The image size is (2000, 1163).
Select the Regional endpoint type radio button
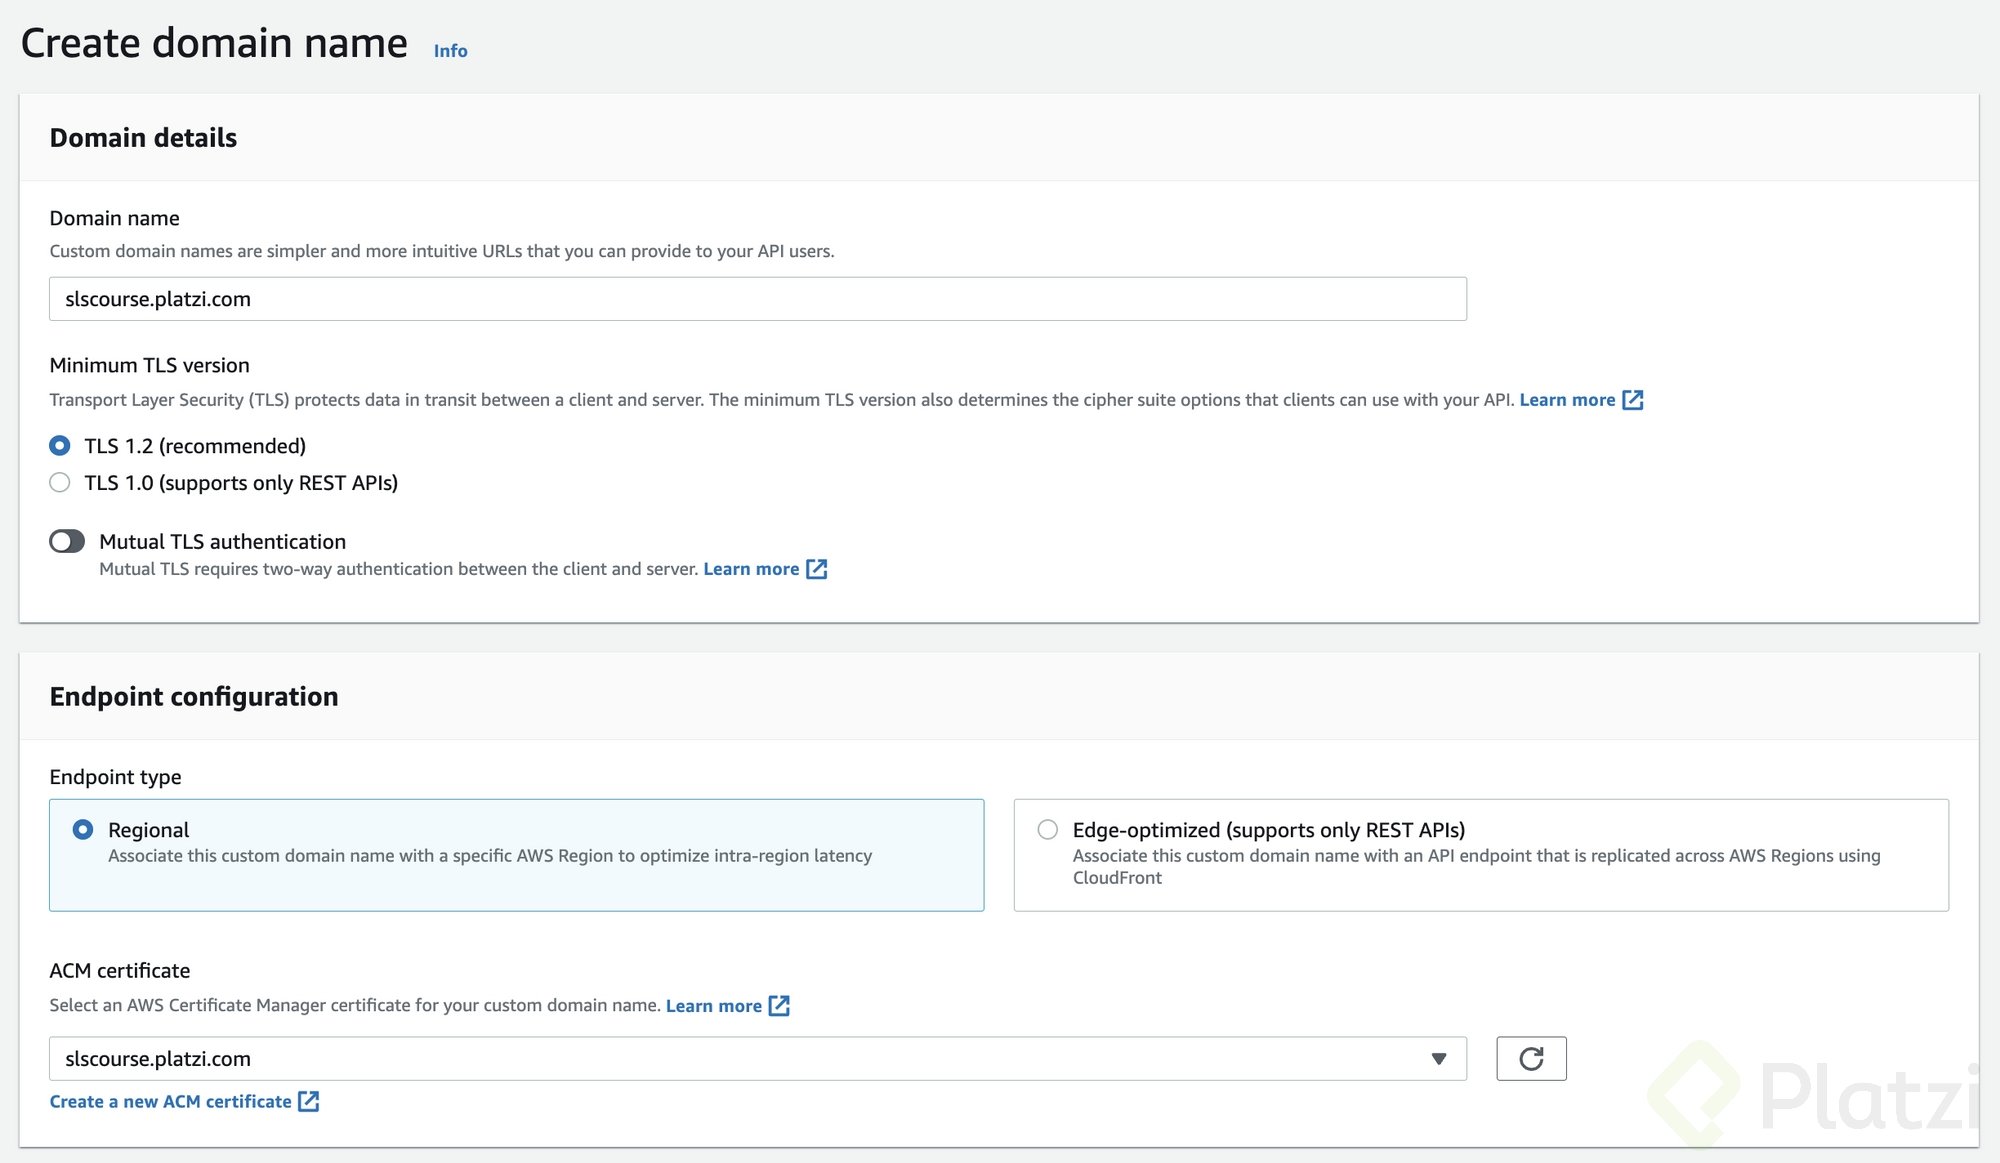(83, 829)
